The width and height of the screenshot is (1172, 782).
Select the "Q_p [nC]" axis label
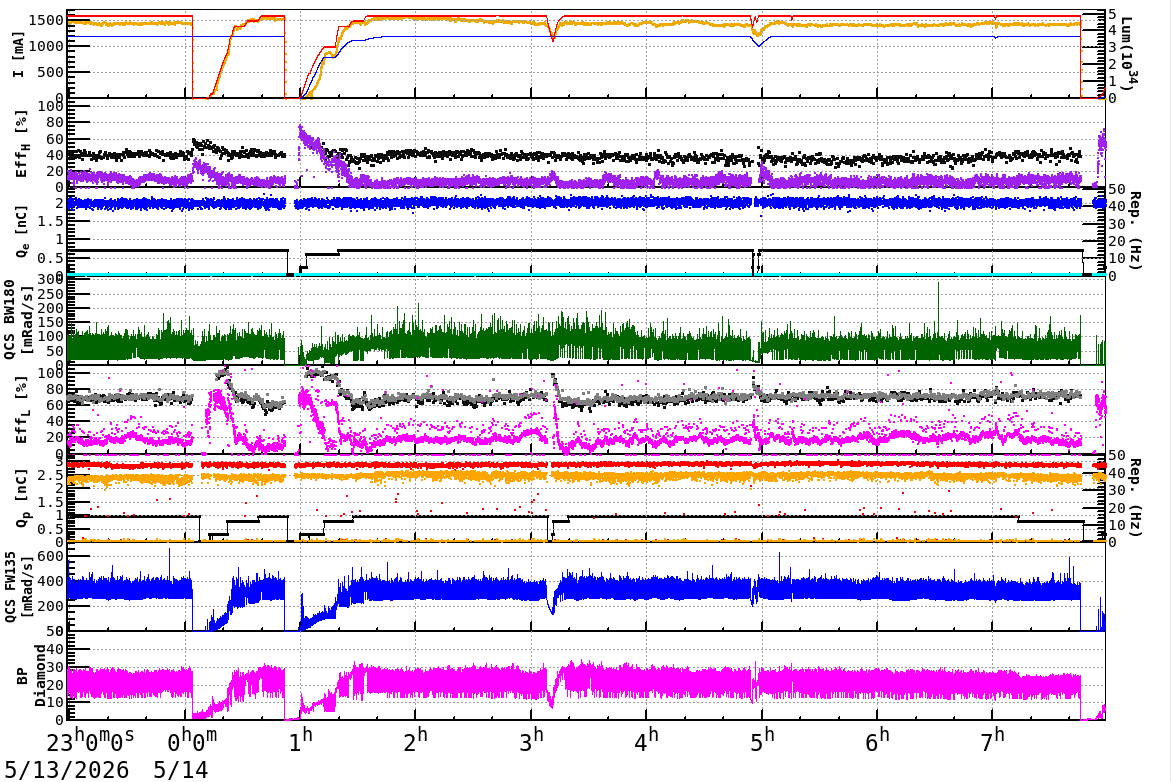[21, 499]
